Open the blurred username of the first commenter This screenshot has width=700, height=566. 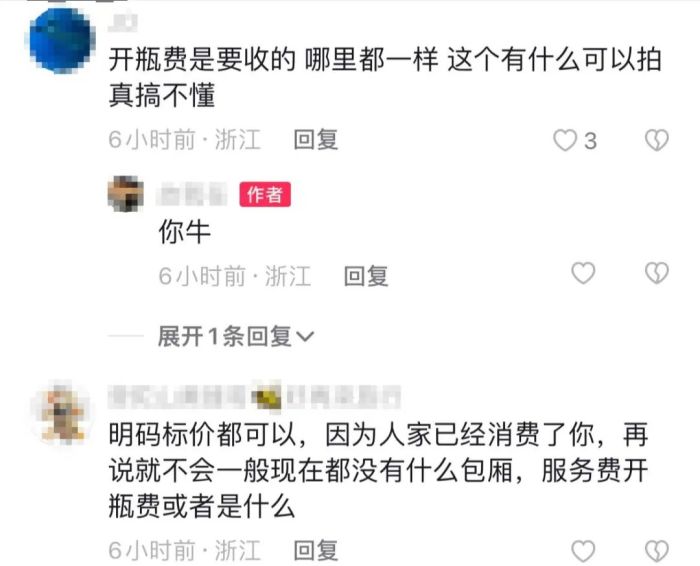(123, 22)
